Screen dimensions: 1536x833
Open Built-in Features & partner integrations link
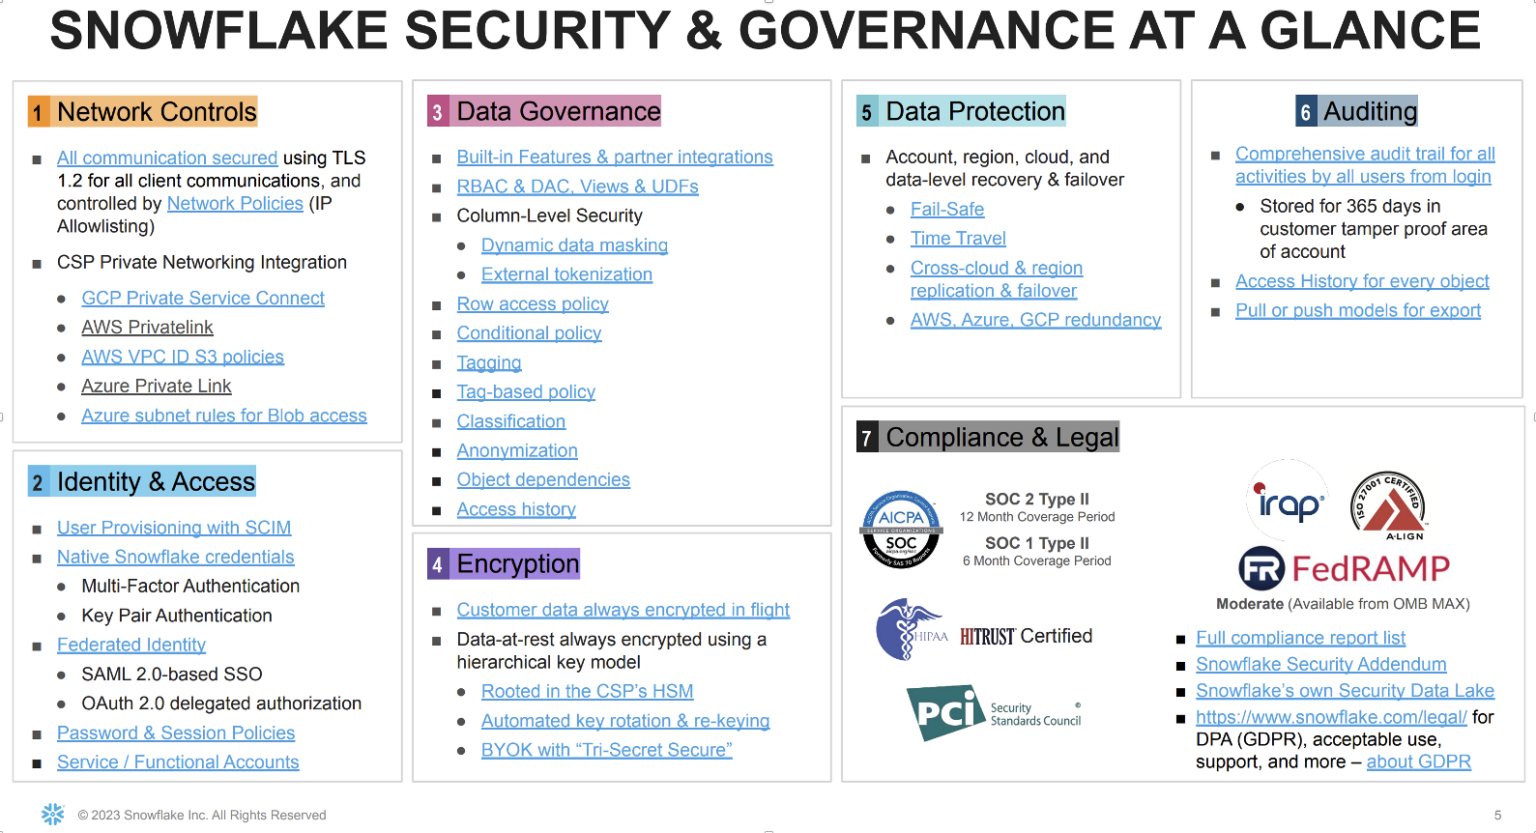(x=615, y=157)
